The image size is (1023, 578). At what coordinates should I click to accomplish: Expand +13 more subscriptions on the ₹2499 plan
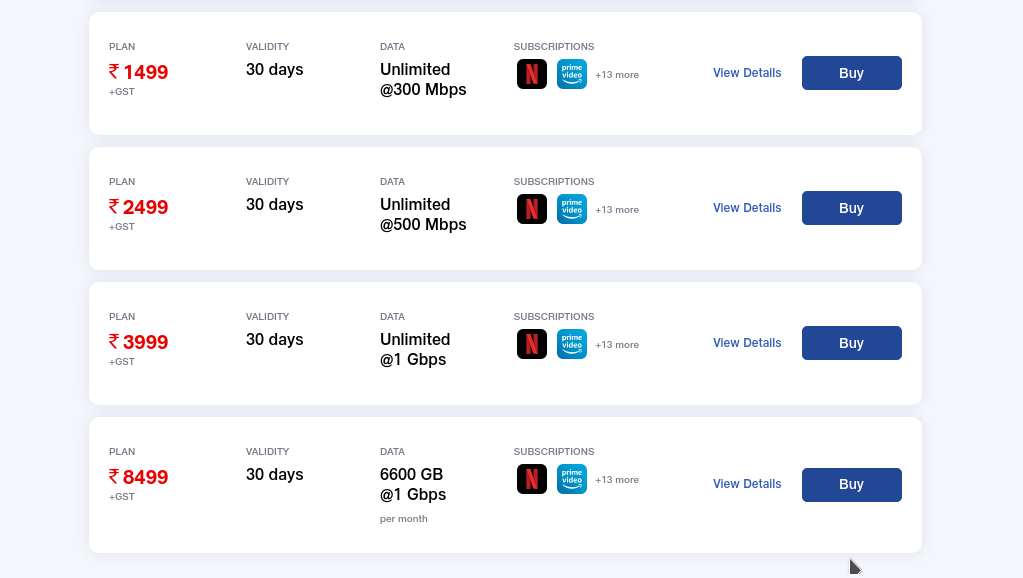[x=617, y=210]
